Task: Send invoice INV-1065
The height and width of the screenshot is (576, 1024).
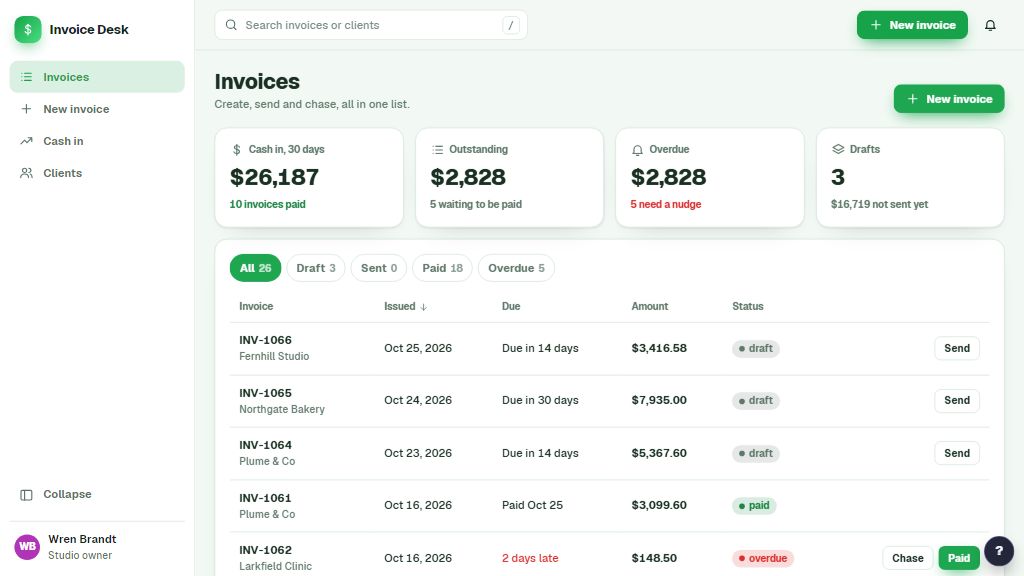Action: 957,400
